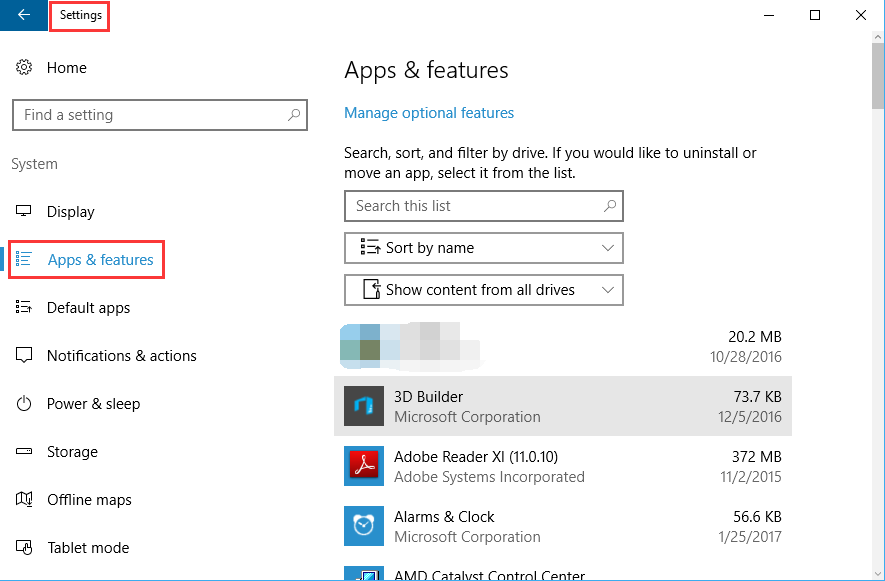The height and width of the screenshot is (581, 885).
Task: Select the 3D Builder app name
Action: tap(428, 396)
